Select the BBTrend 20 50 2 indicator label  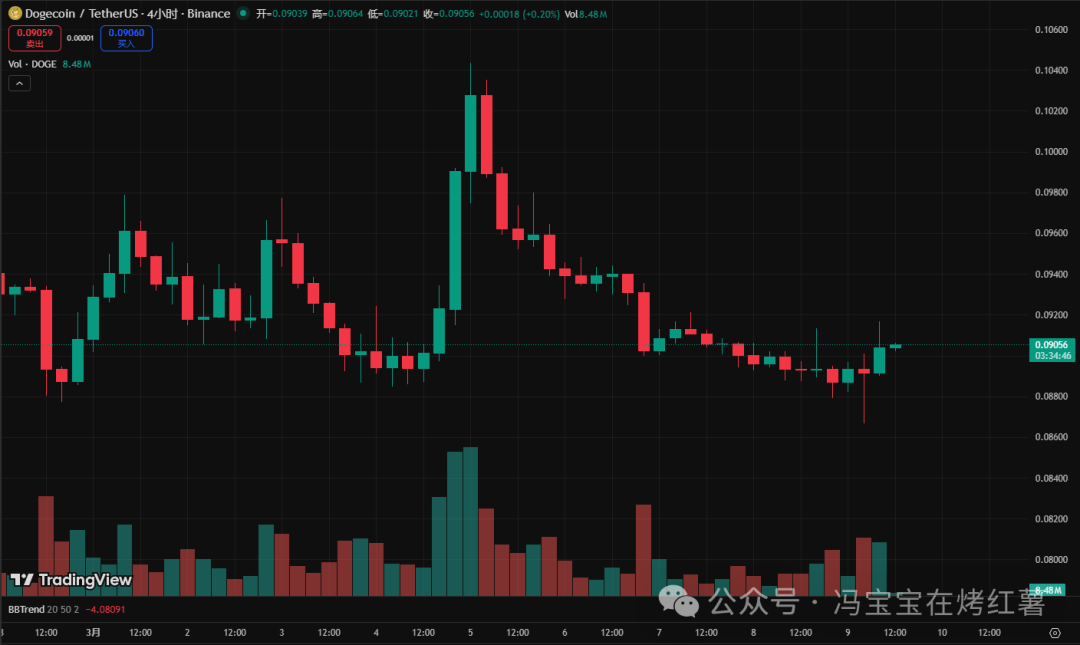[44, 609]
